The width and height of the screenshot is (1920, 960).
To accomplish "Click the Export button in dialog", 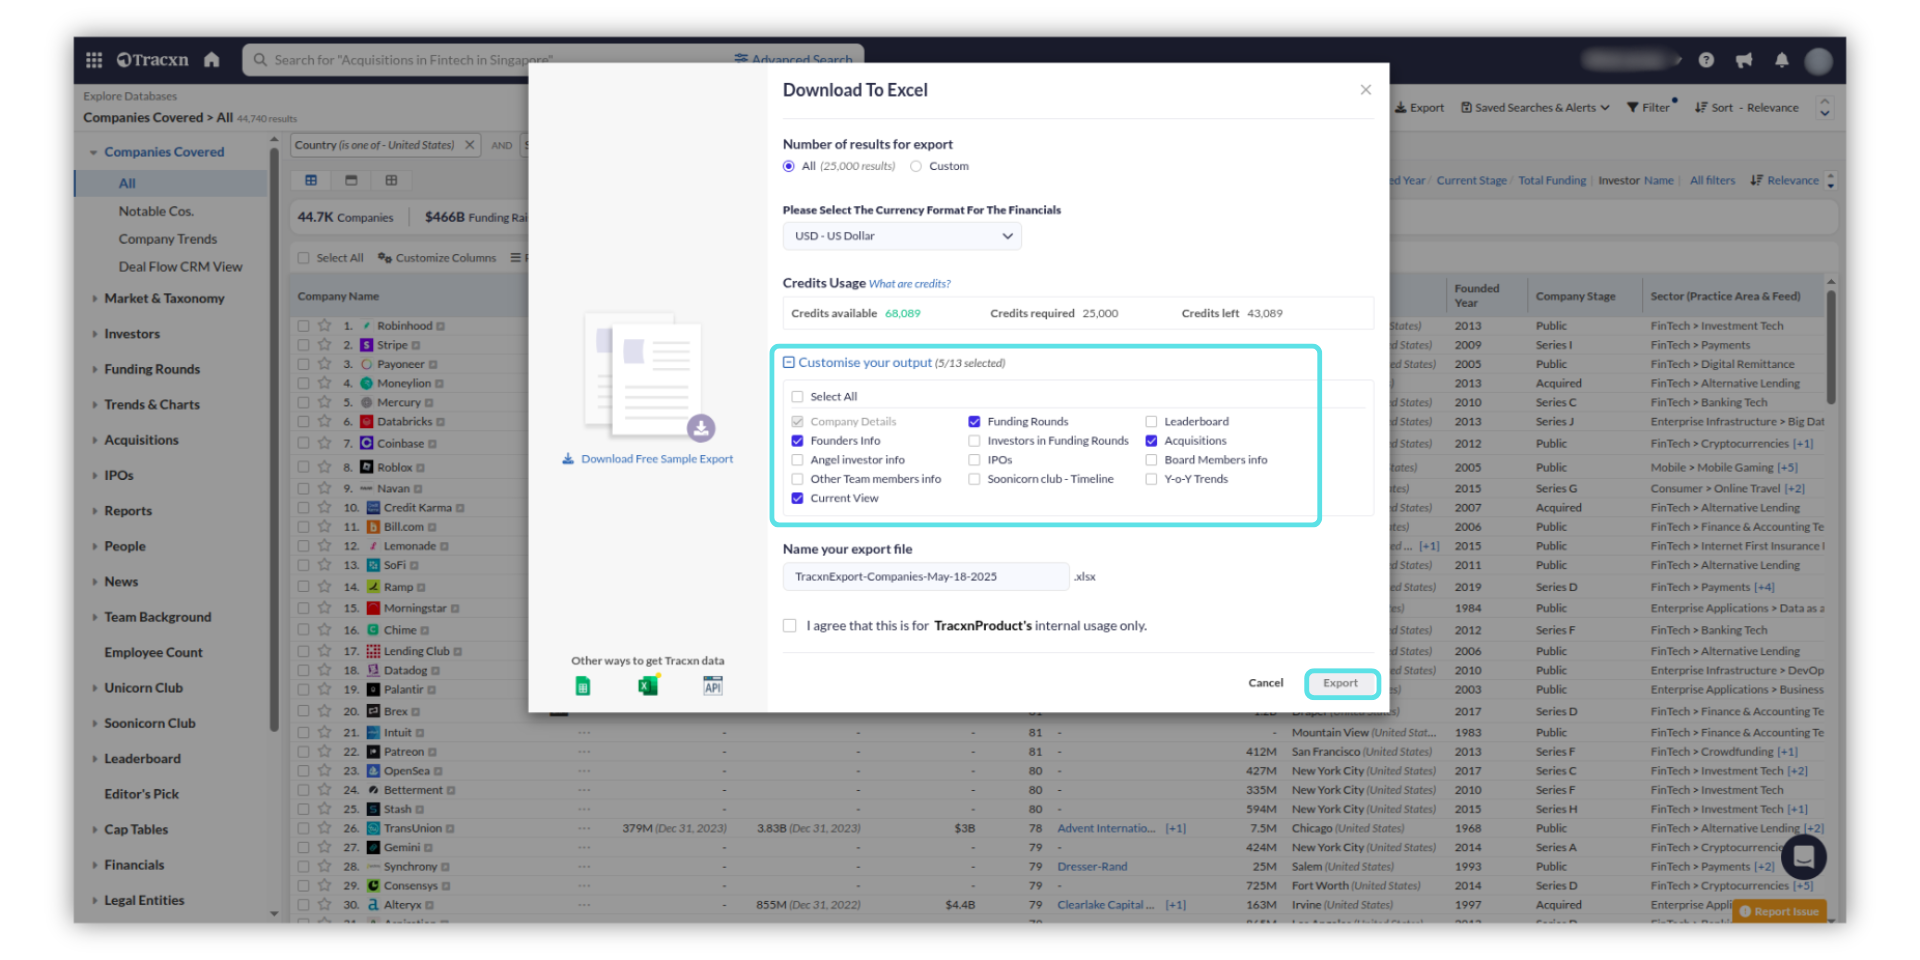I will click(1341, 684).
